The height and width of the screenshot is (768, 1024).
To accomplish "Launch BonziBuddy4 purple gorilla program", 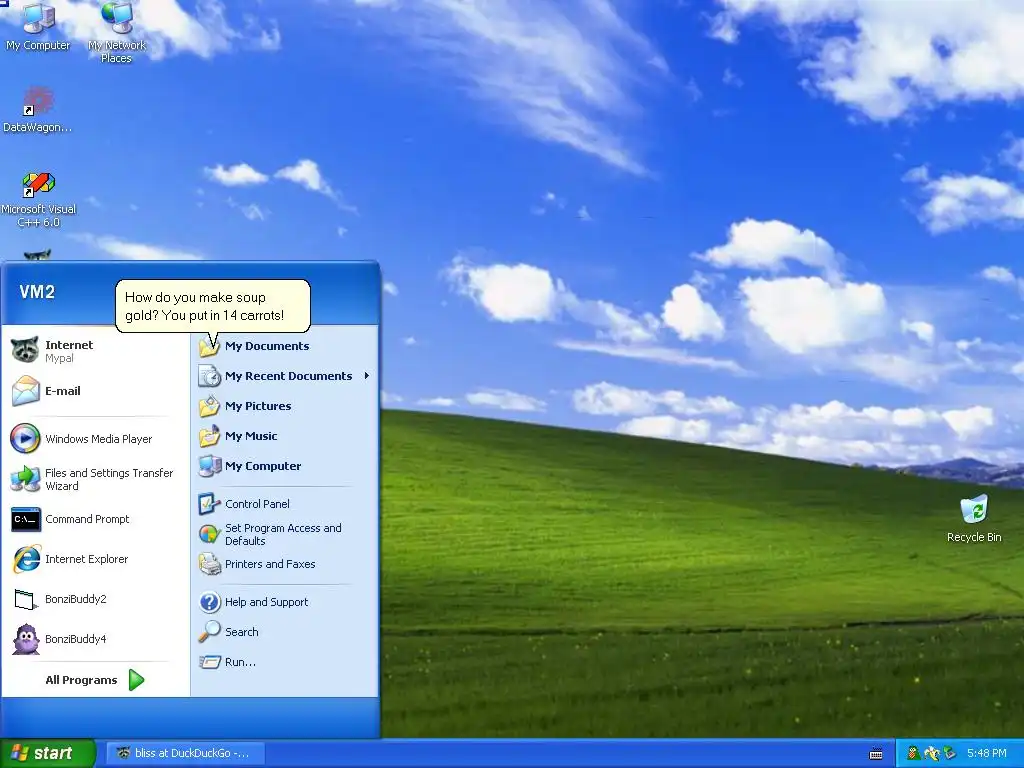I will click(x=96, y=639).
